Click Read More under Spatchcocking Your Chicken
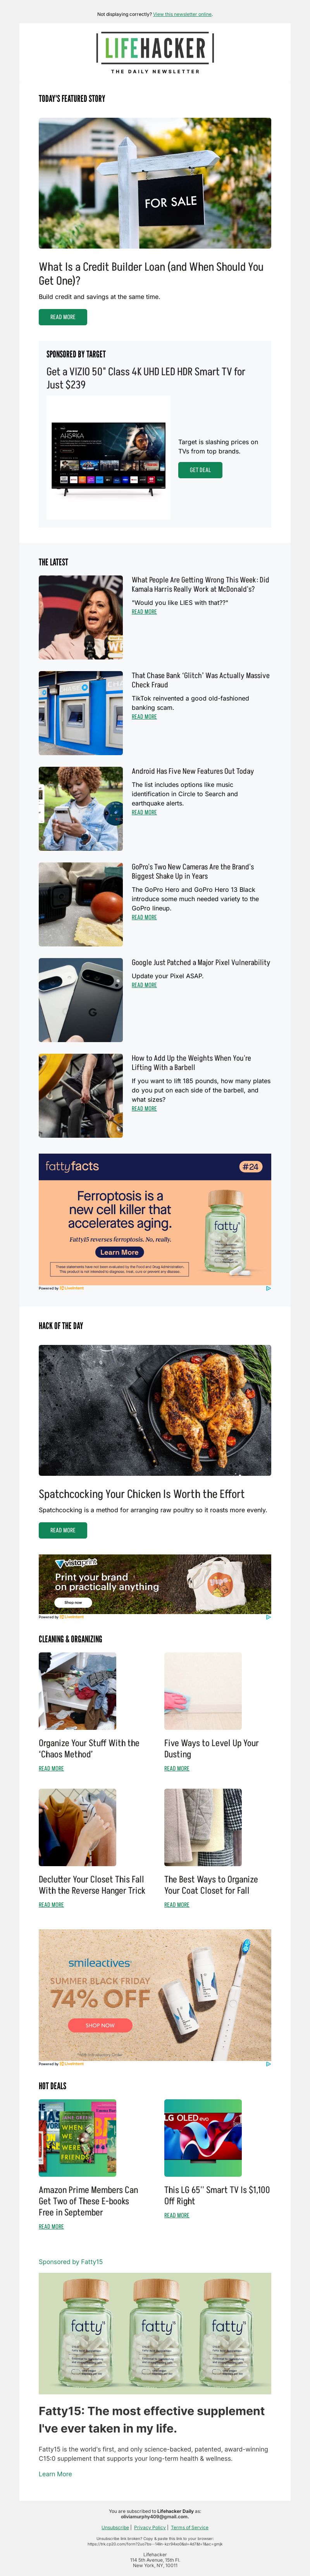This screenshot has width=310, height=2576. pyautogui.click(x=63, y=1530)
